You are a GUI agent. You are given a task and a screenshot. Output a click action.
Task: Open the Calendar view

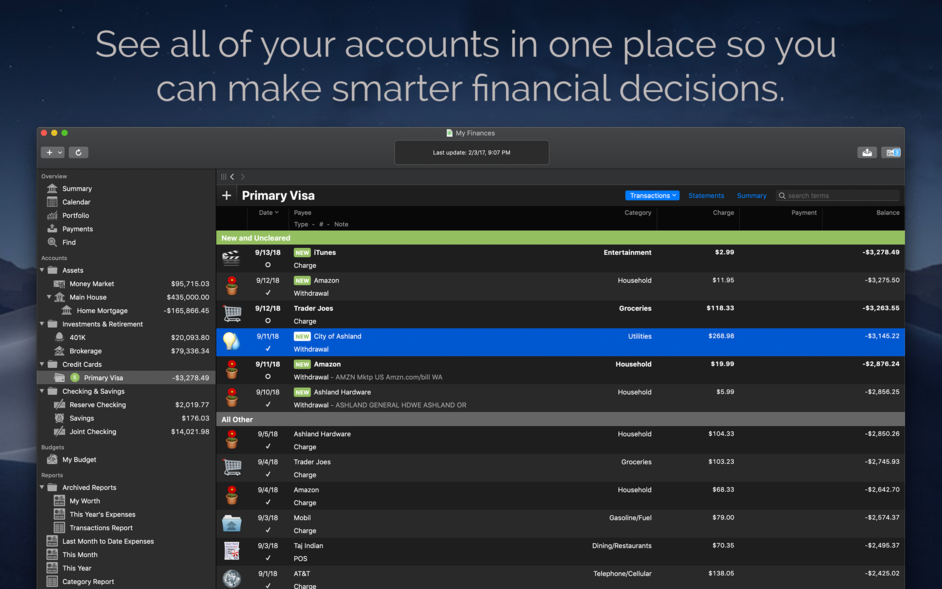(75, 201)
